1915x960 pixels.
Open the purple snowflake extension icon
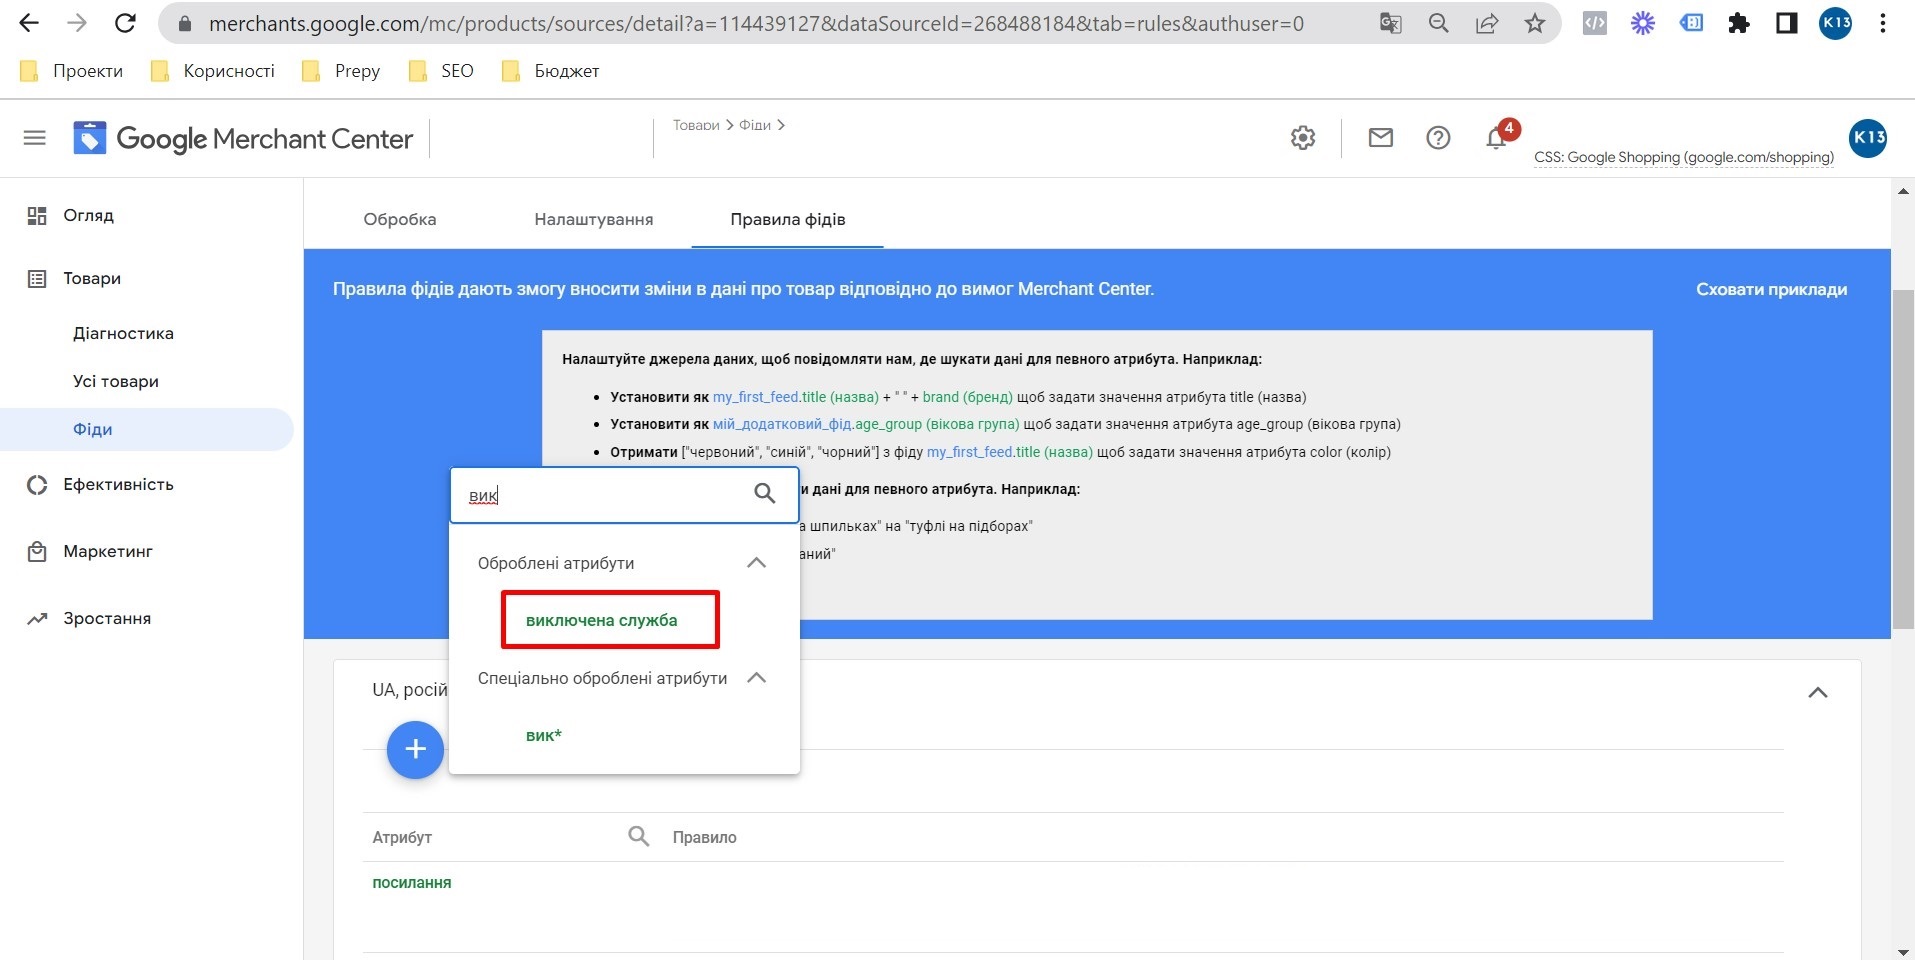(1643, 23)
